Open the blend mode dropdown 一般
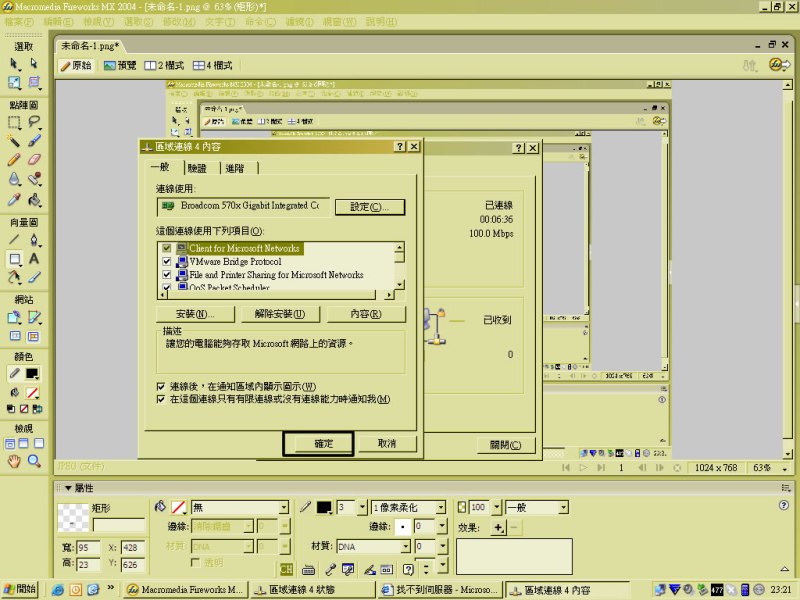This screenshot has height=600, width=800. (x=563, y=508)
